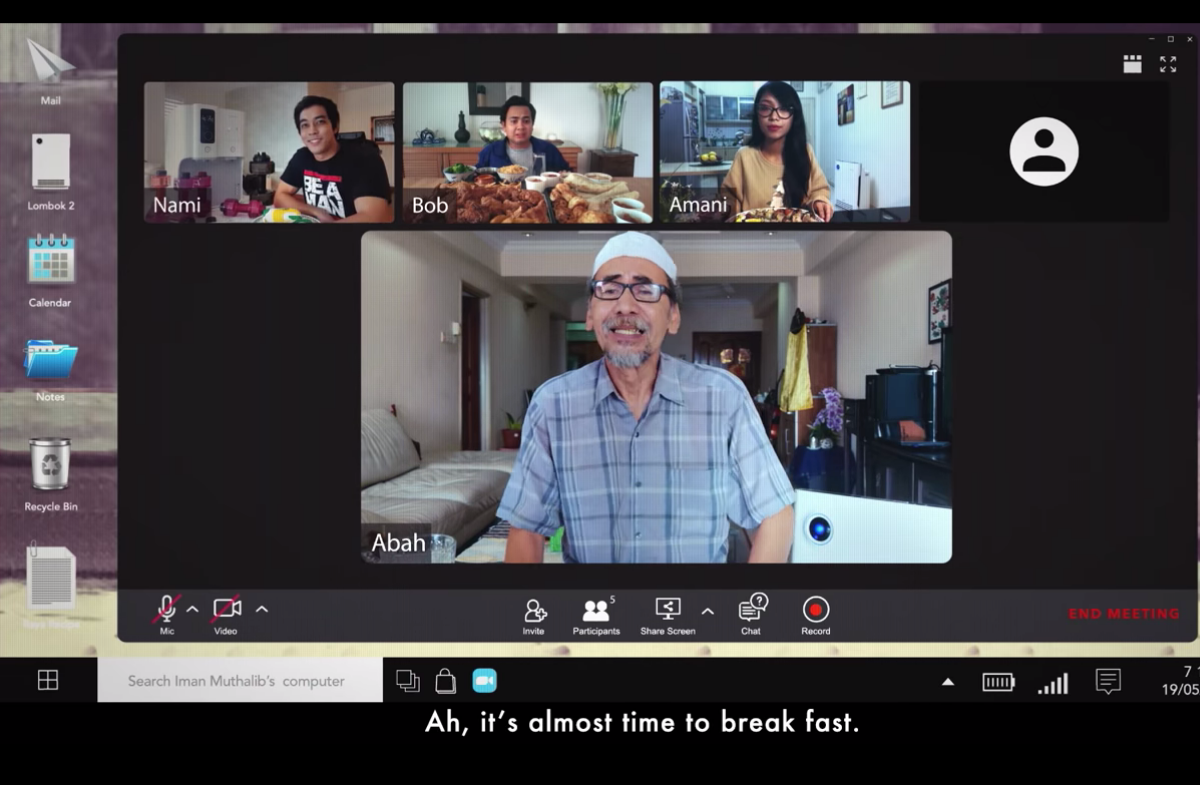1200x785 pixels.
Task: Open the Video options chevron
Action: point(261,609)
